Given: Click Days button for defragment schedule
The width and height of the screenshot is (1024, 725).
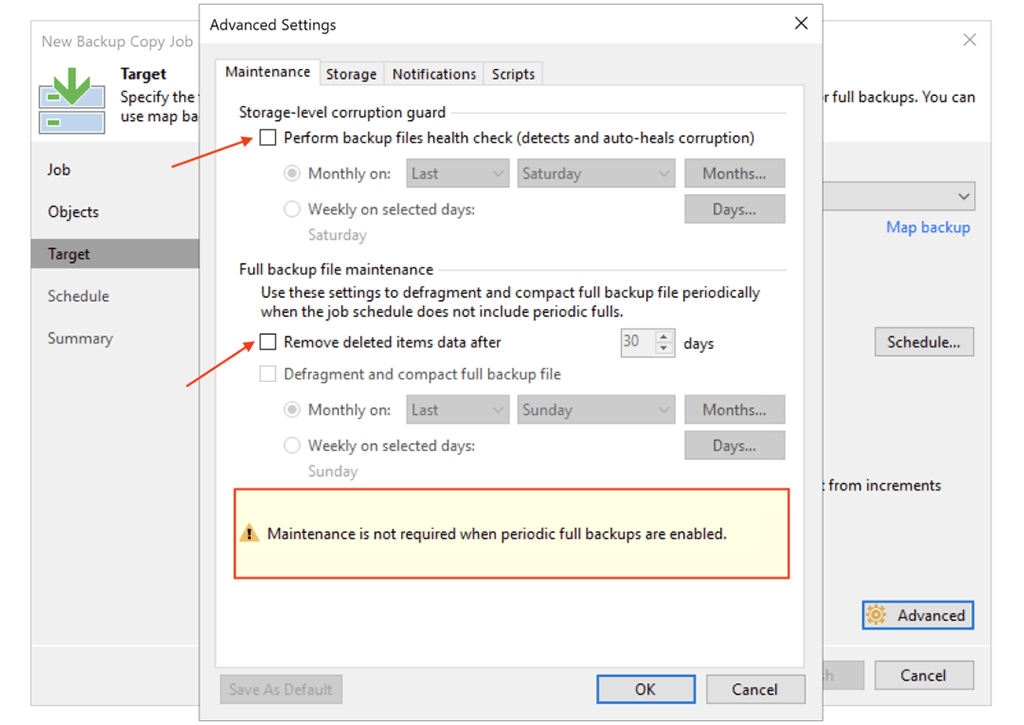Looking at the screenshot, I should click(735, 446).
